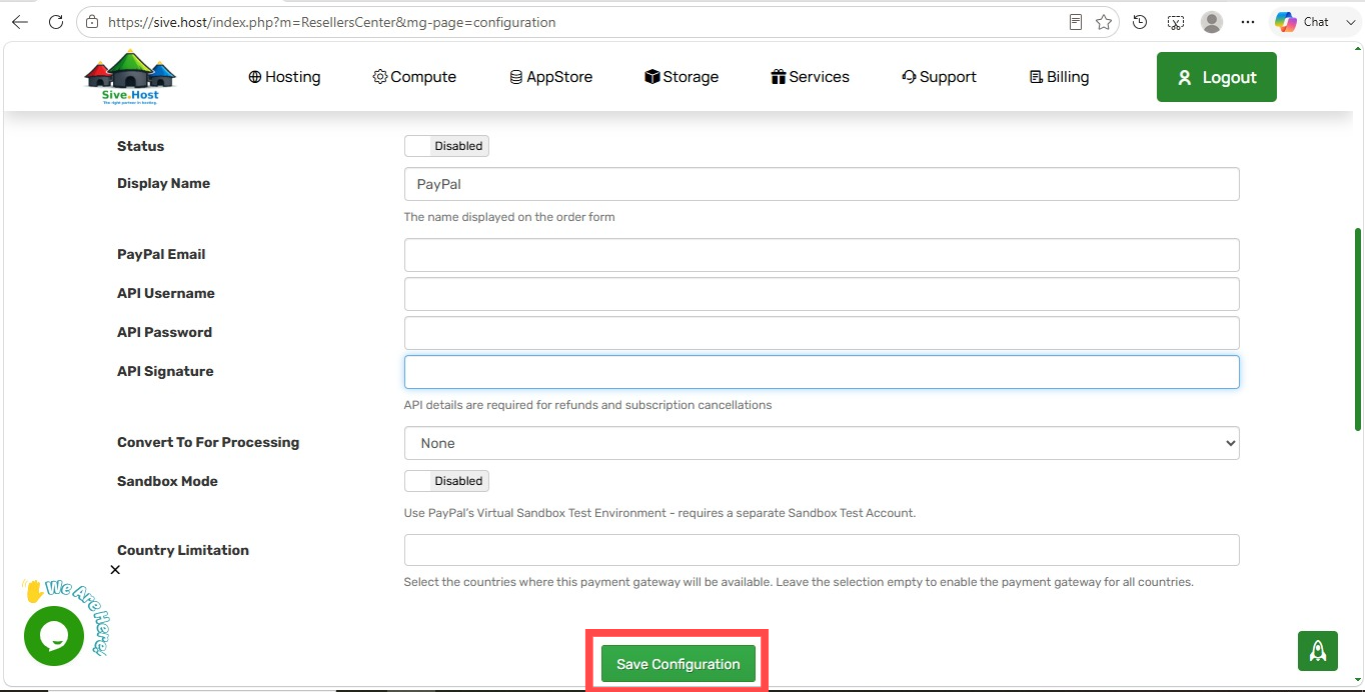Click 'The name displayed on the order form' text
The width and height of the screenshot is (1365, 692).
pos(509,217)
